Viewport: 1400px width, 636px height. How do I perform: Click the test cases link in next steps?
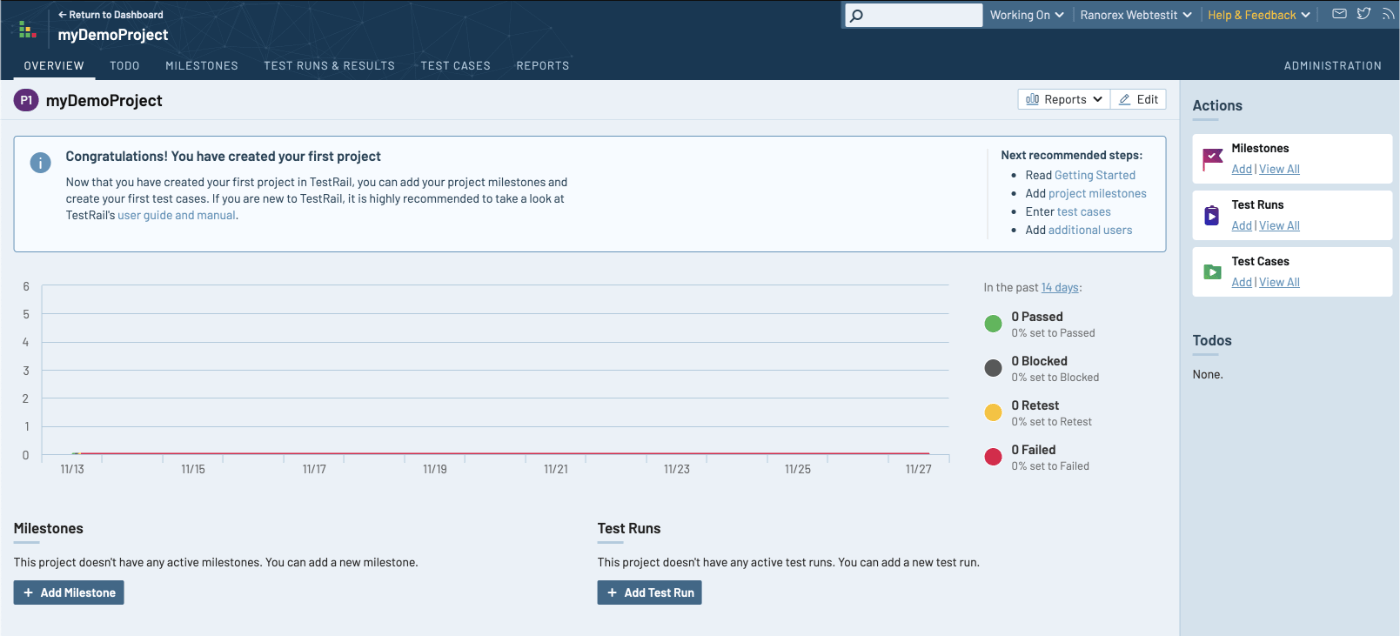point(1084,212)
